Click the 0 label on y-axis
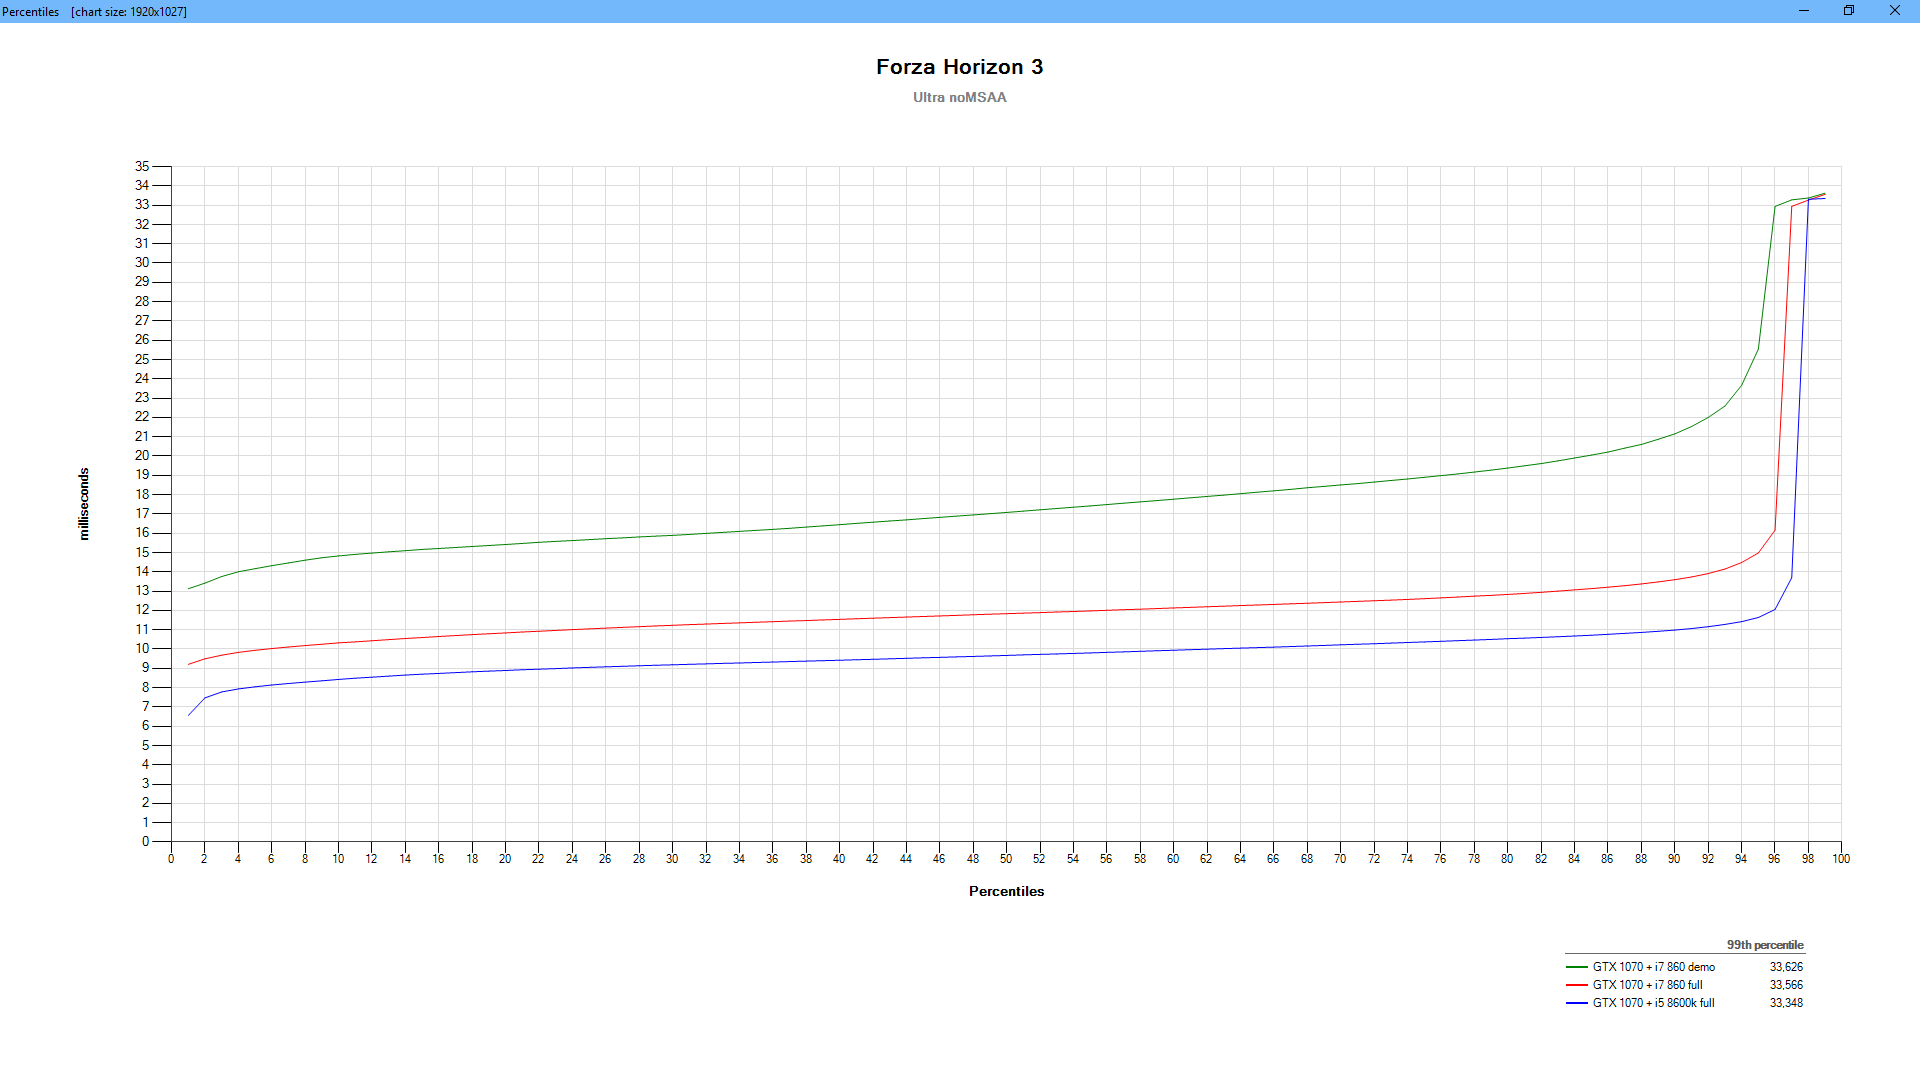This screenshot has width=1920, height=1080. click(x=146, y=841)
